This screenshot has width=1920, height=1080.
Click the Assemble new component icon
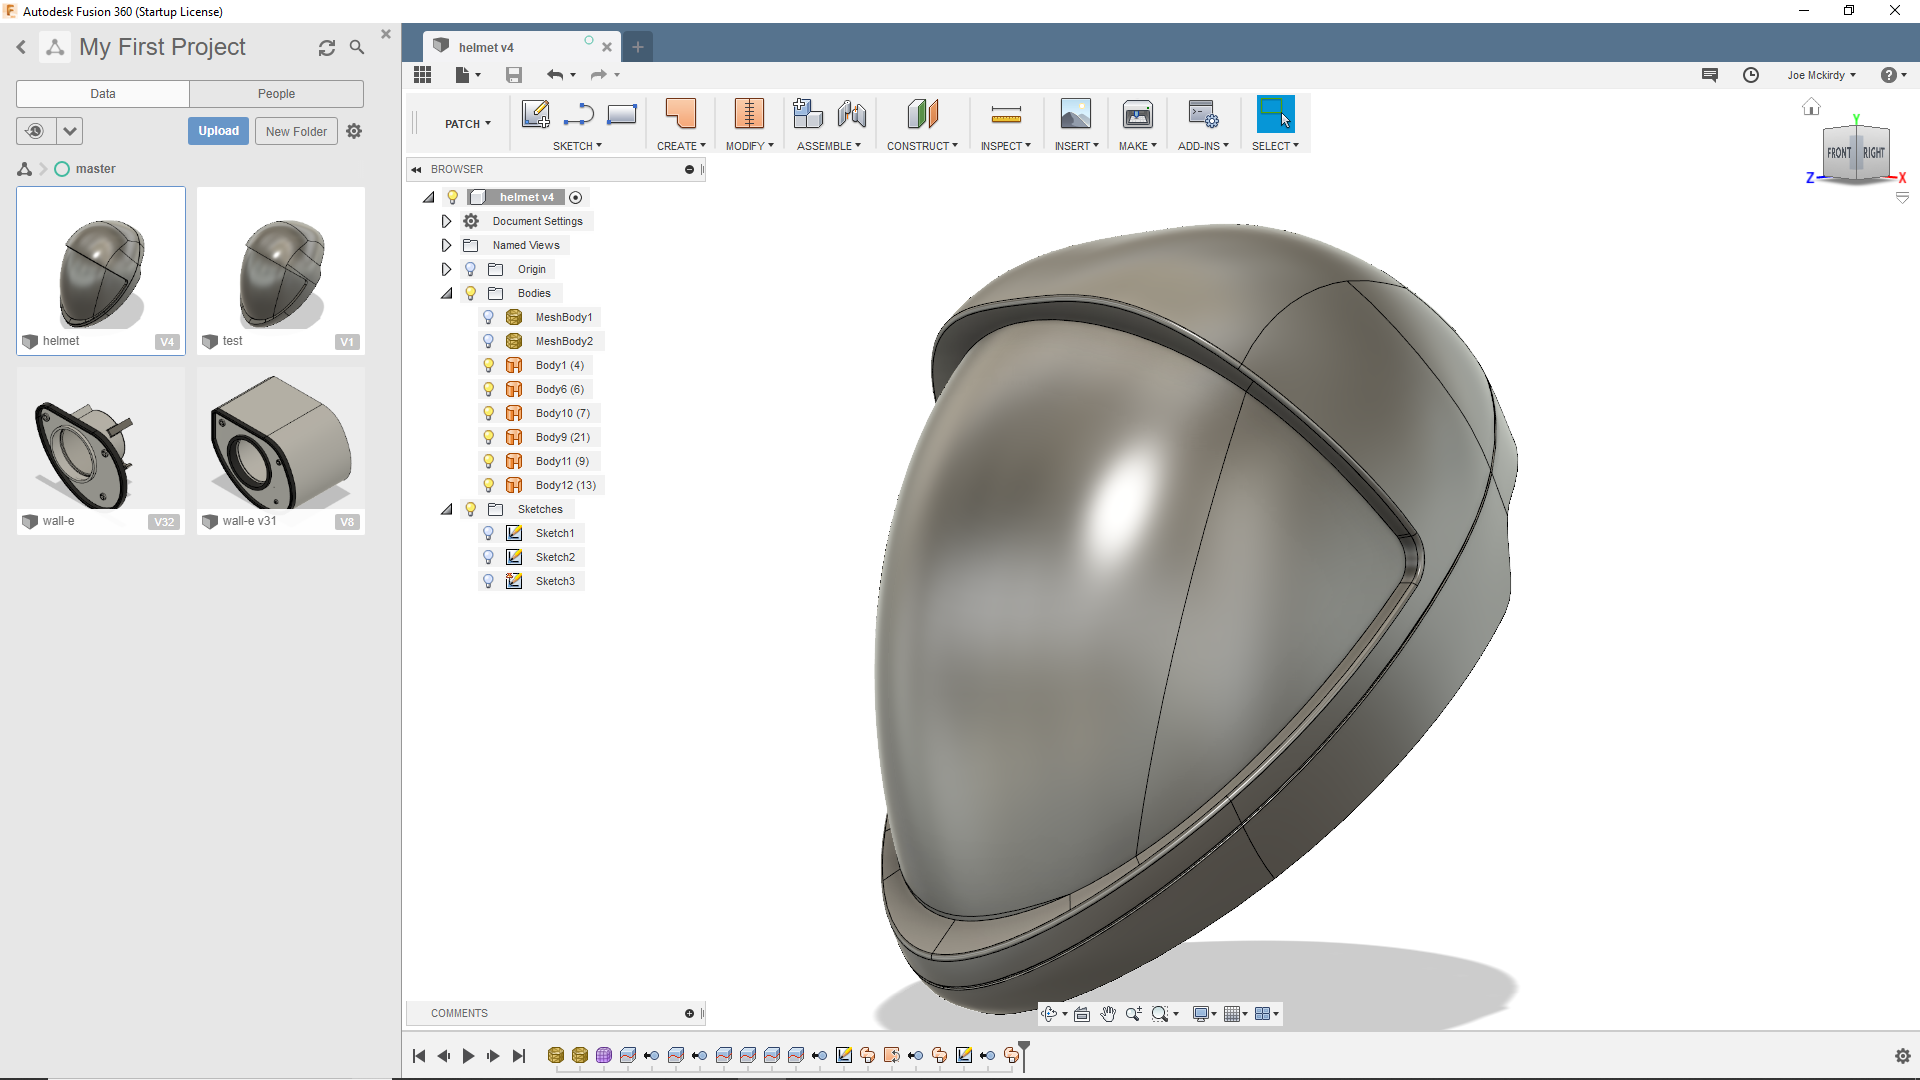point(808,114)
